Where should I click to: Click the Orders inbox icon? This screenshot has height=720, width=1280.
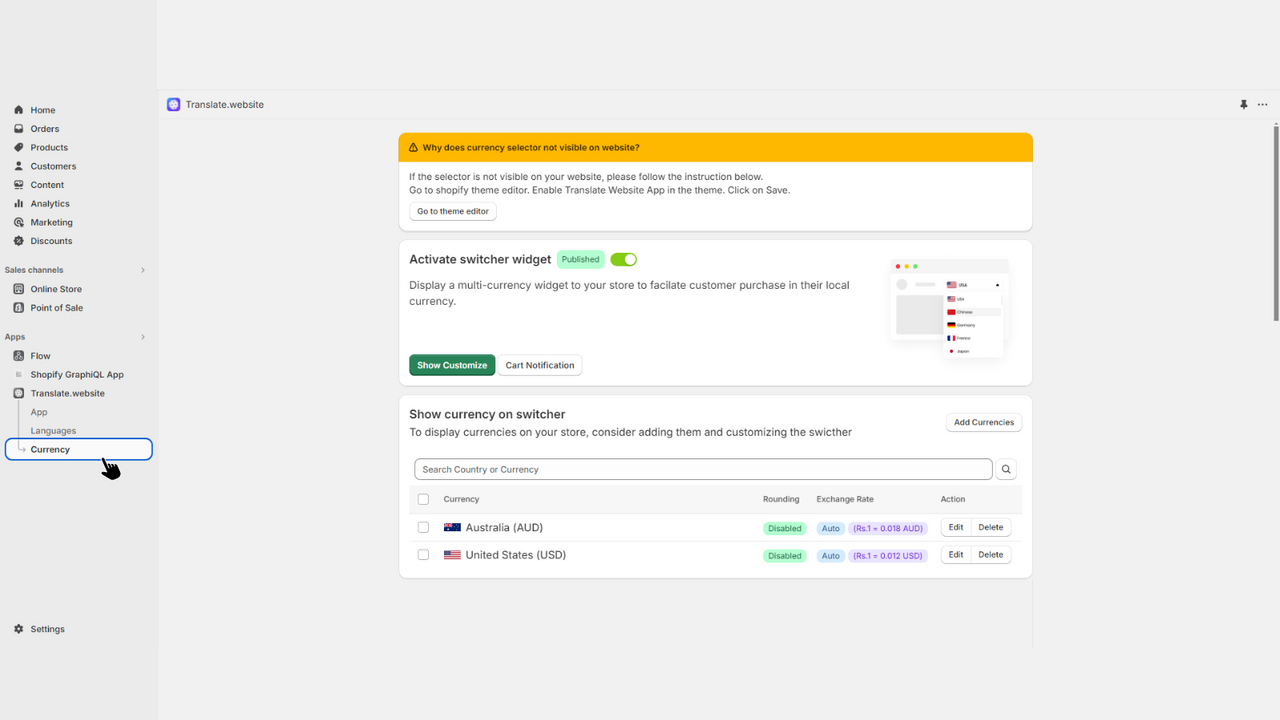coord(19,129)
